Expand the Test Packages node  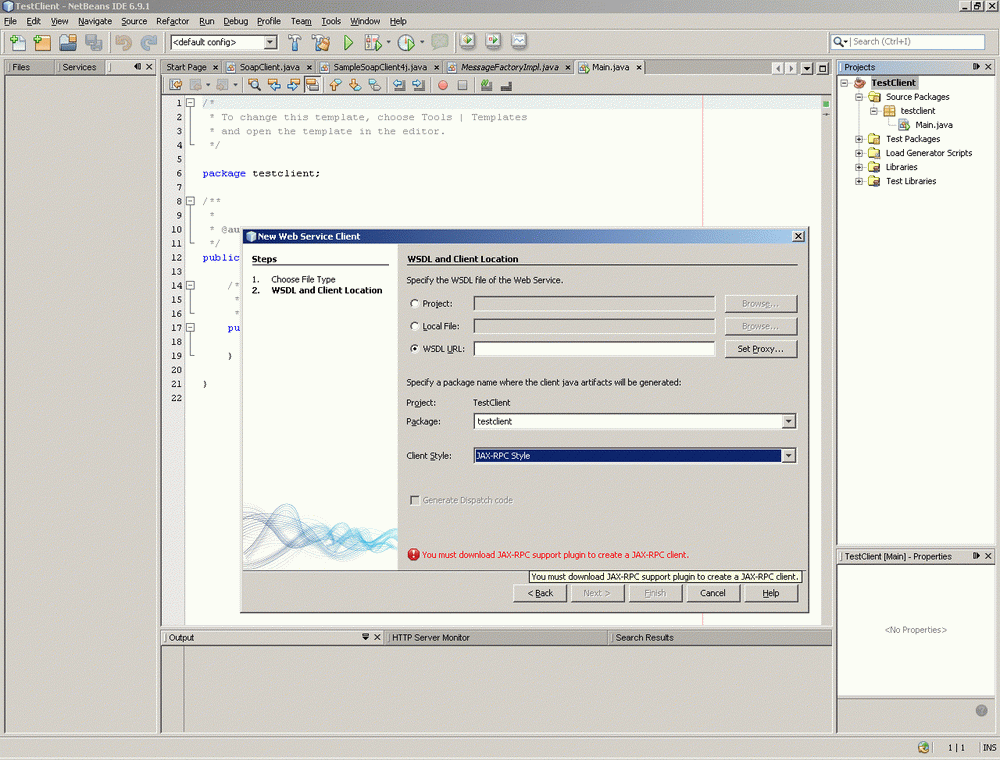coord(859,139)
